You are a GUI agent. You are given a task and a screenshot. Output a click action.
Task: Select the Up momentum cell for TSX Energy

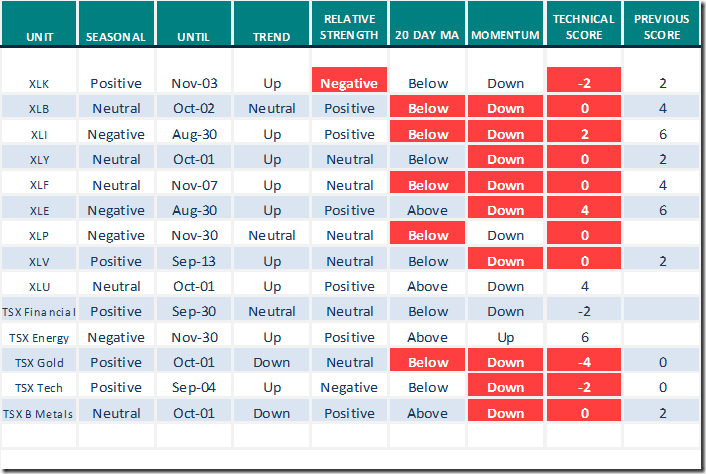[x=506, y=337]
